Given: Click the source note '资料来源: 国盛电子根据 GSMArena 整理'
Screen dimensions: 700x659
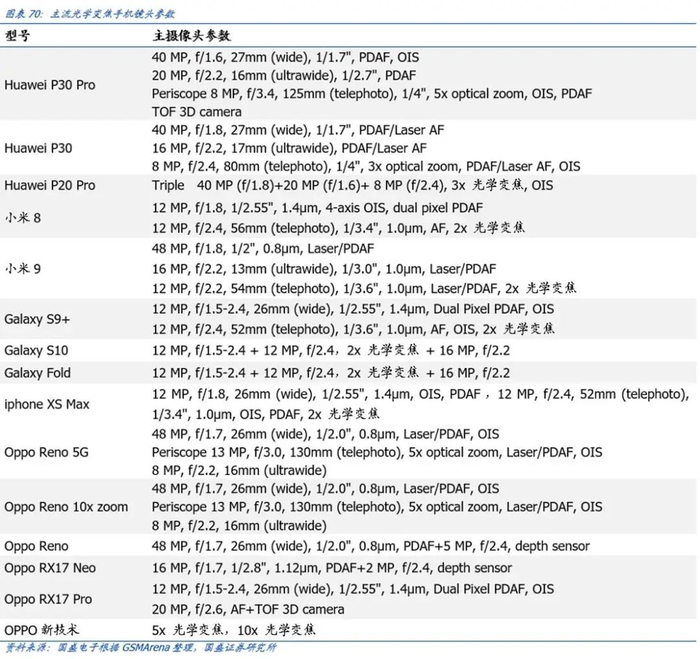Looking at the screenshot, I should (141, 648).
